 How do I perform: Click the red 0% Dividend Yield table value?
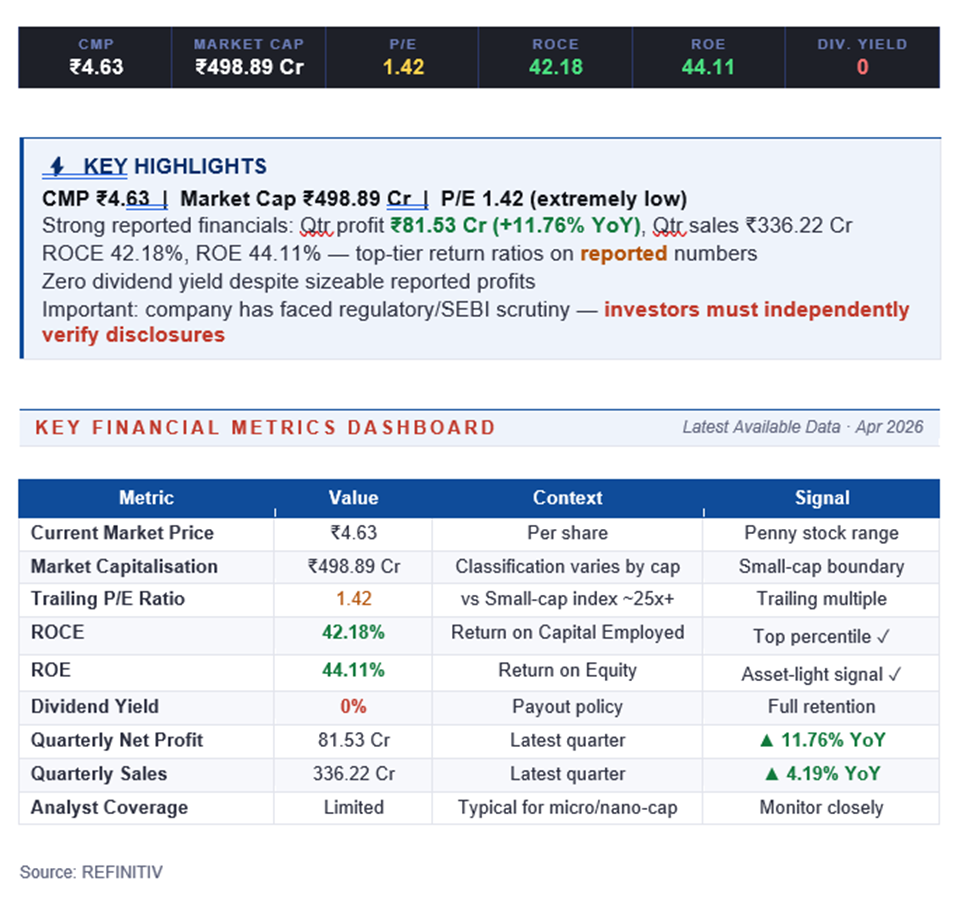coord(353,706)
